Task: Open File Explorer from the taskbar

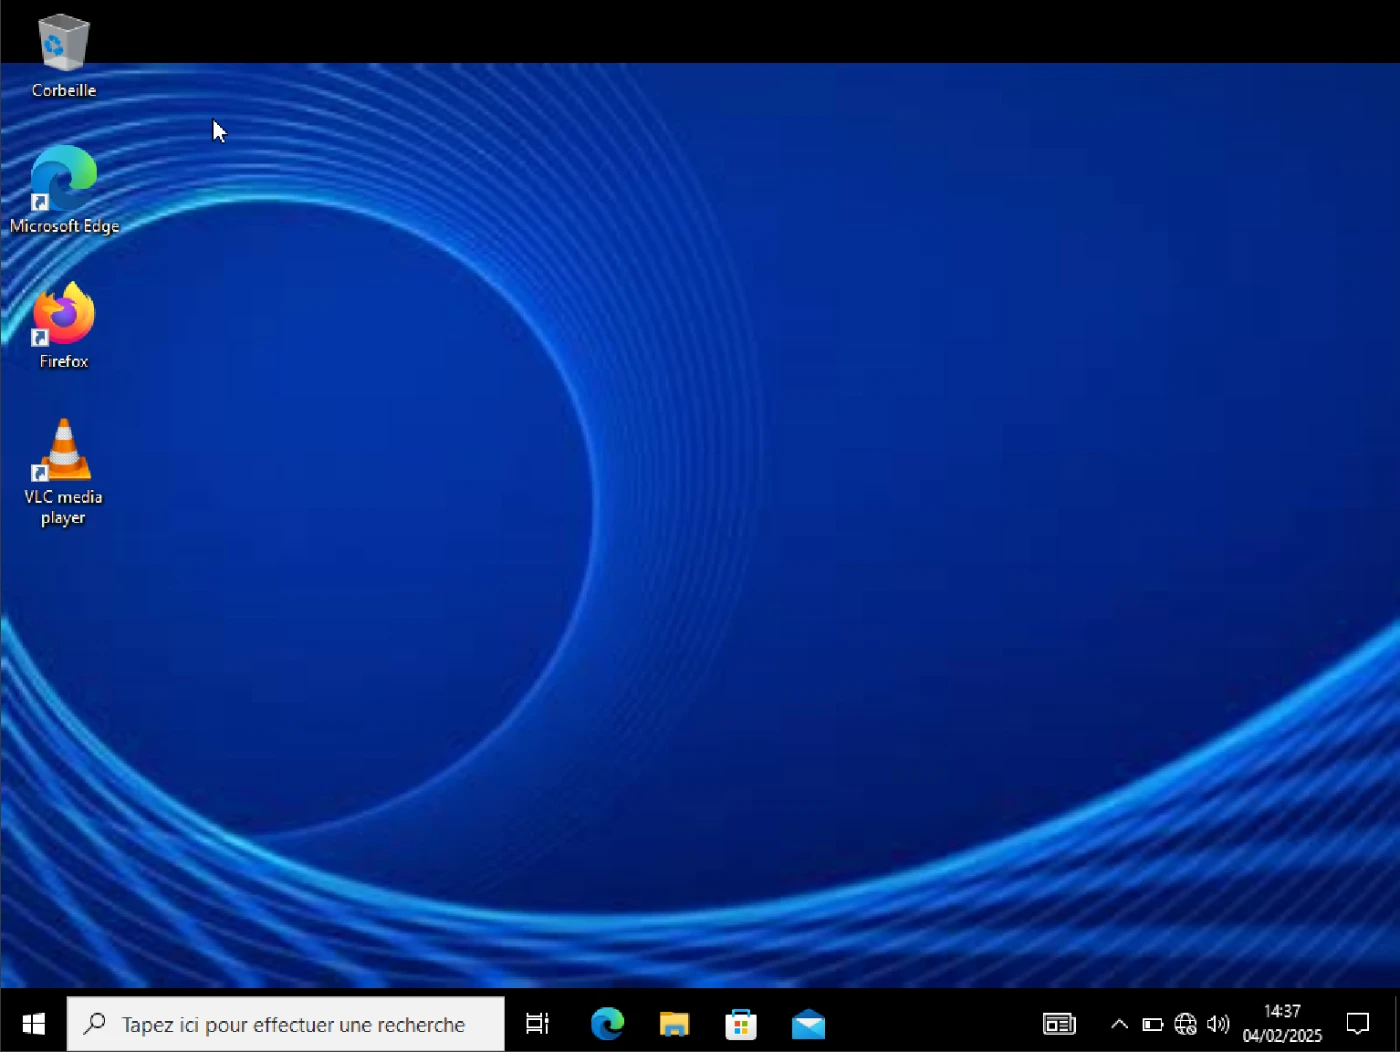Action: [x=674, y=1024]
